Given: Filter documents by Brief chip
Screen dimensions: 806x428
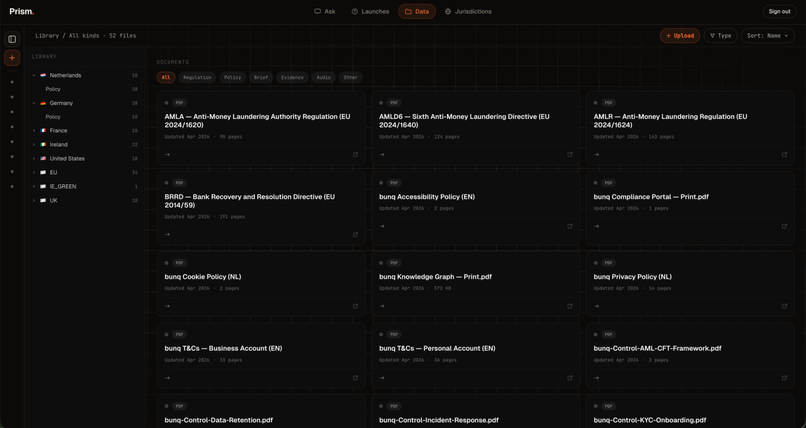Looking at the screenshot, I should click(x=261, y=78).
